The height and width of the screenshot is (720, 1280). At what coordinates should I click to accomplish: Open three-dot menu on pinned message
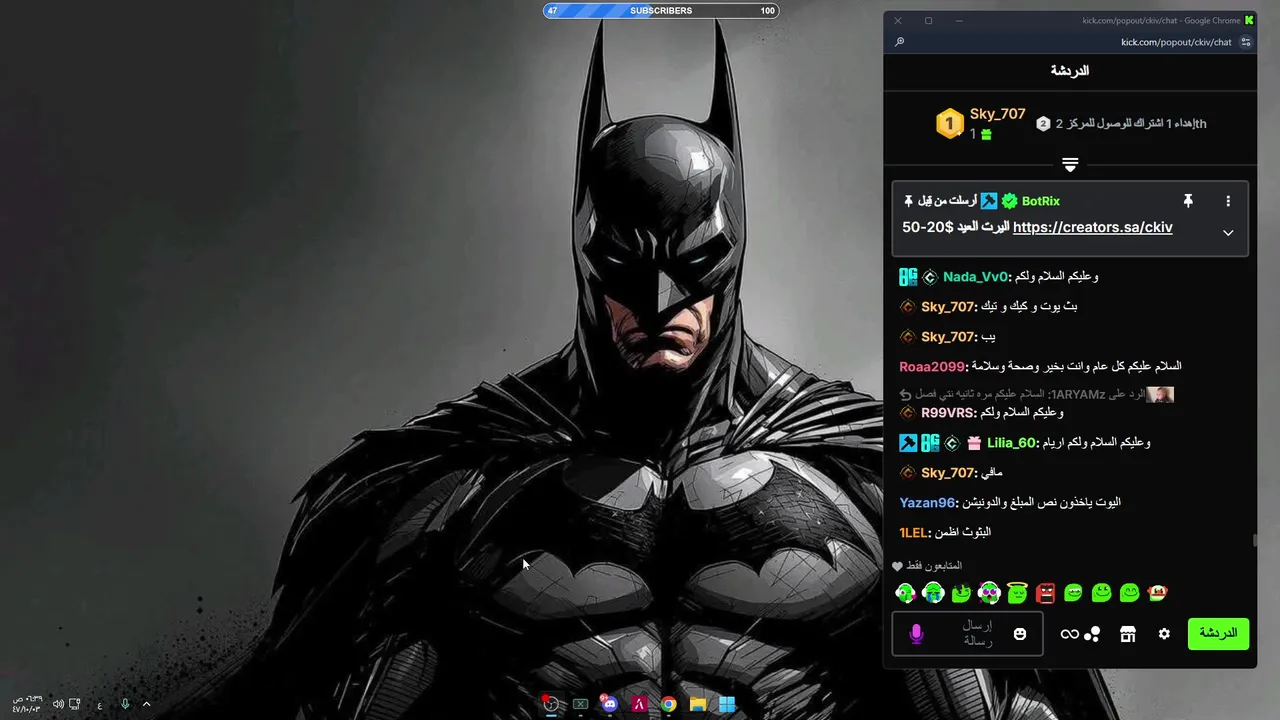pos(1228,201)
